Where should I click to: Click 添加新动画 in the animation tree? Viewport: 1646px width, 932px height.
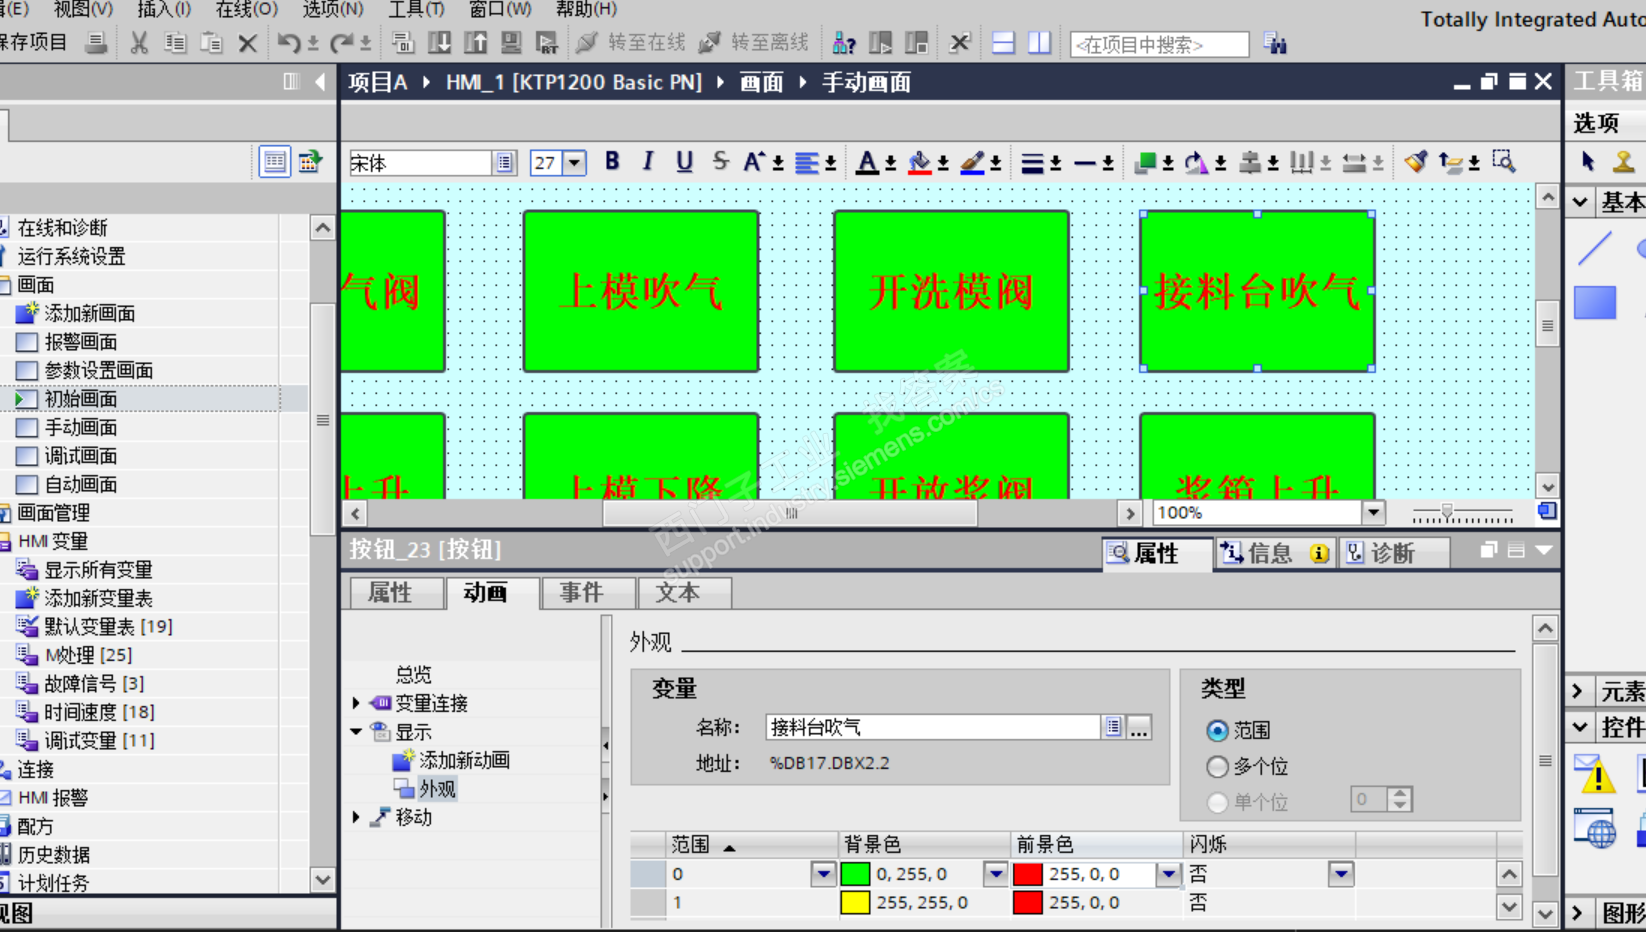(x=464, y=760)
